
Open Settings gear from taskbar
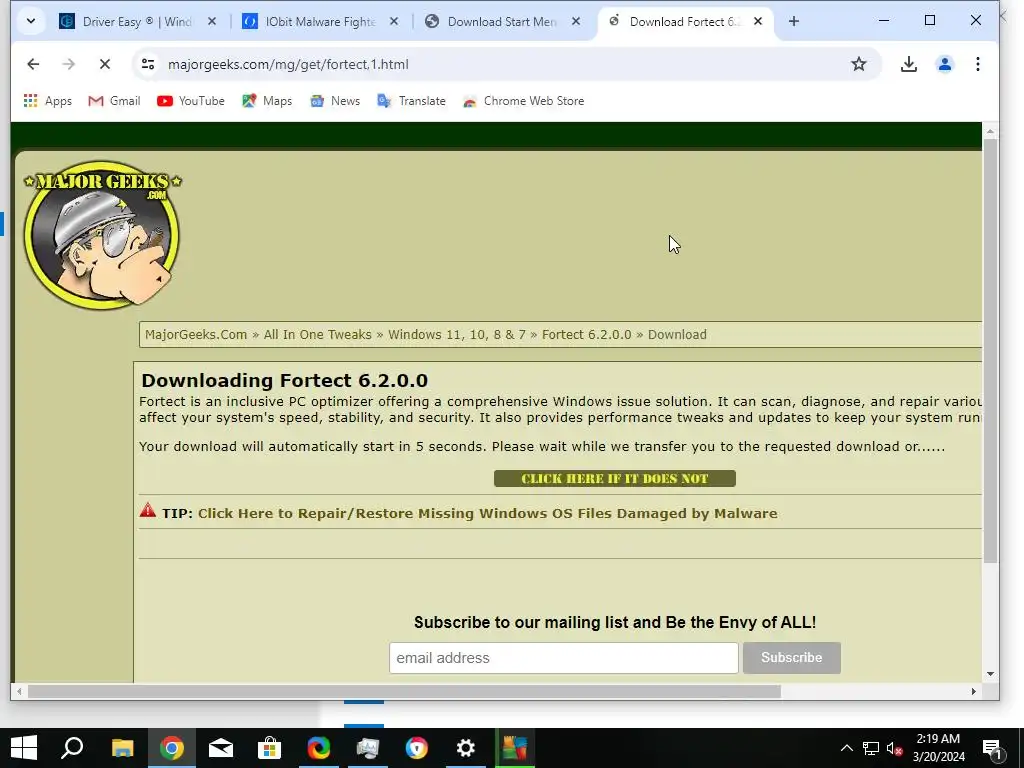click(466, 748)
